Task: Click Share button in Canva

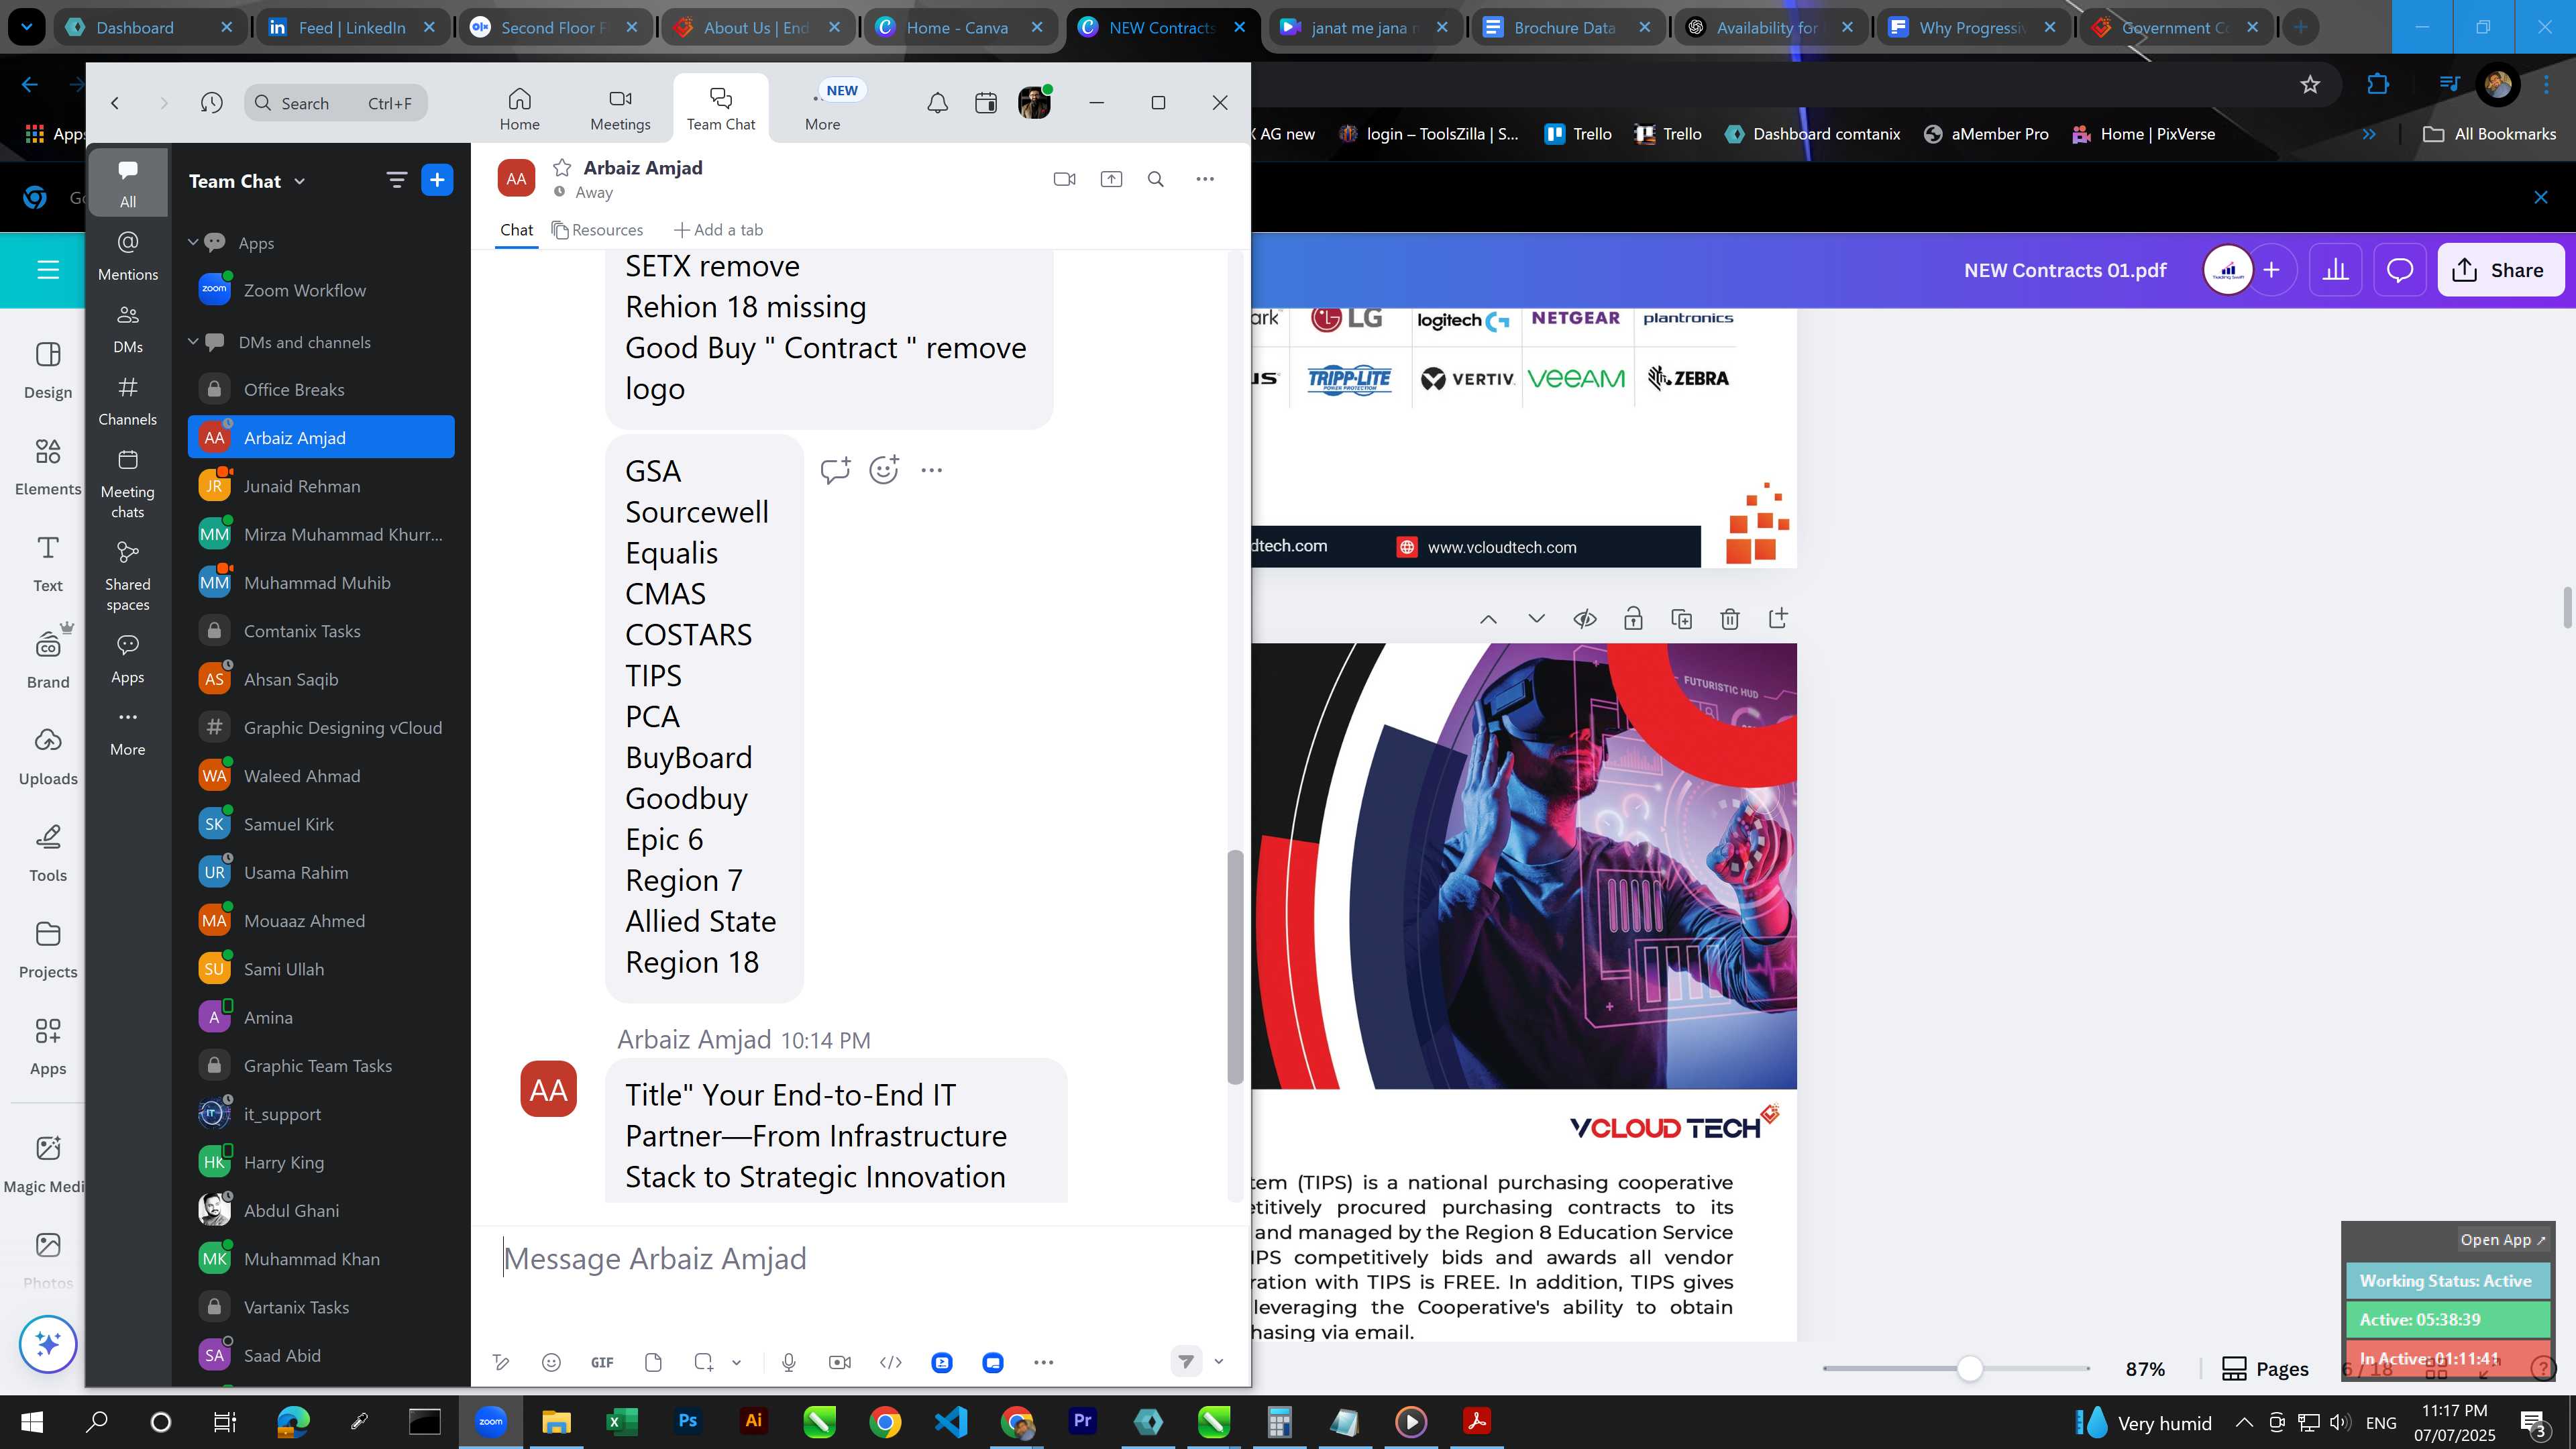Action: pyautogui.click(x=2500, y=270)
